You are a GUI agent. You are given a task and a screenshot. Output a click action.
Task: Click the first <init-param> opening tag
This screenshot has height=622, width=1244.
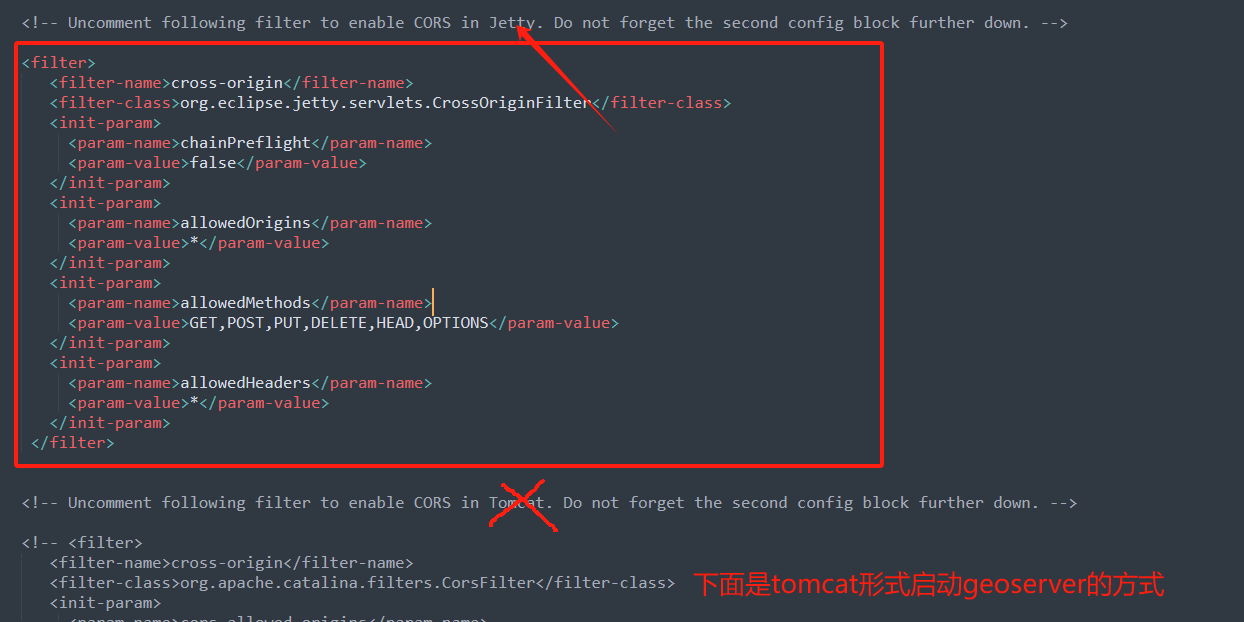pos(105,123)
